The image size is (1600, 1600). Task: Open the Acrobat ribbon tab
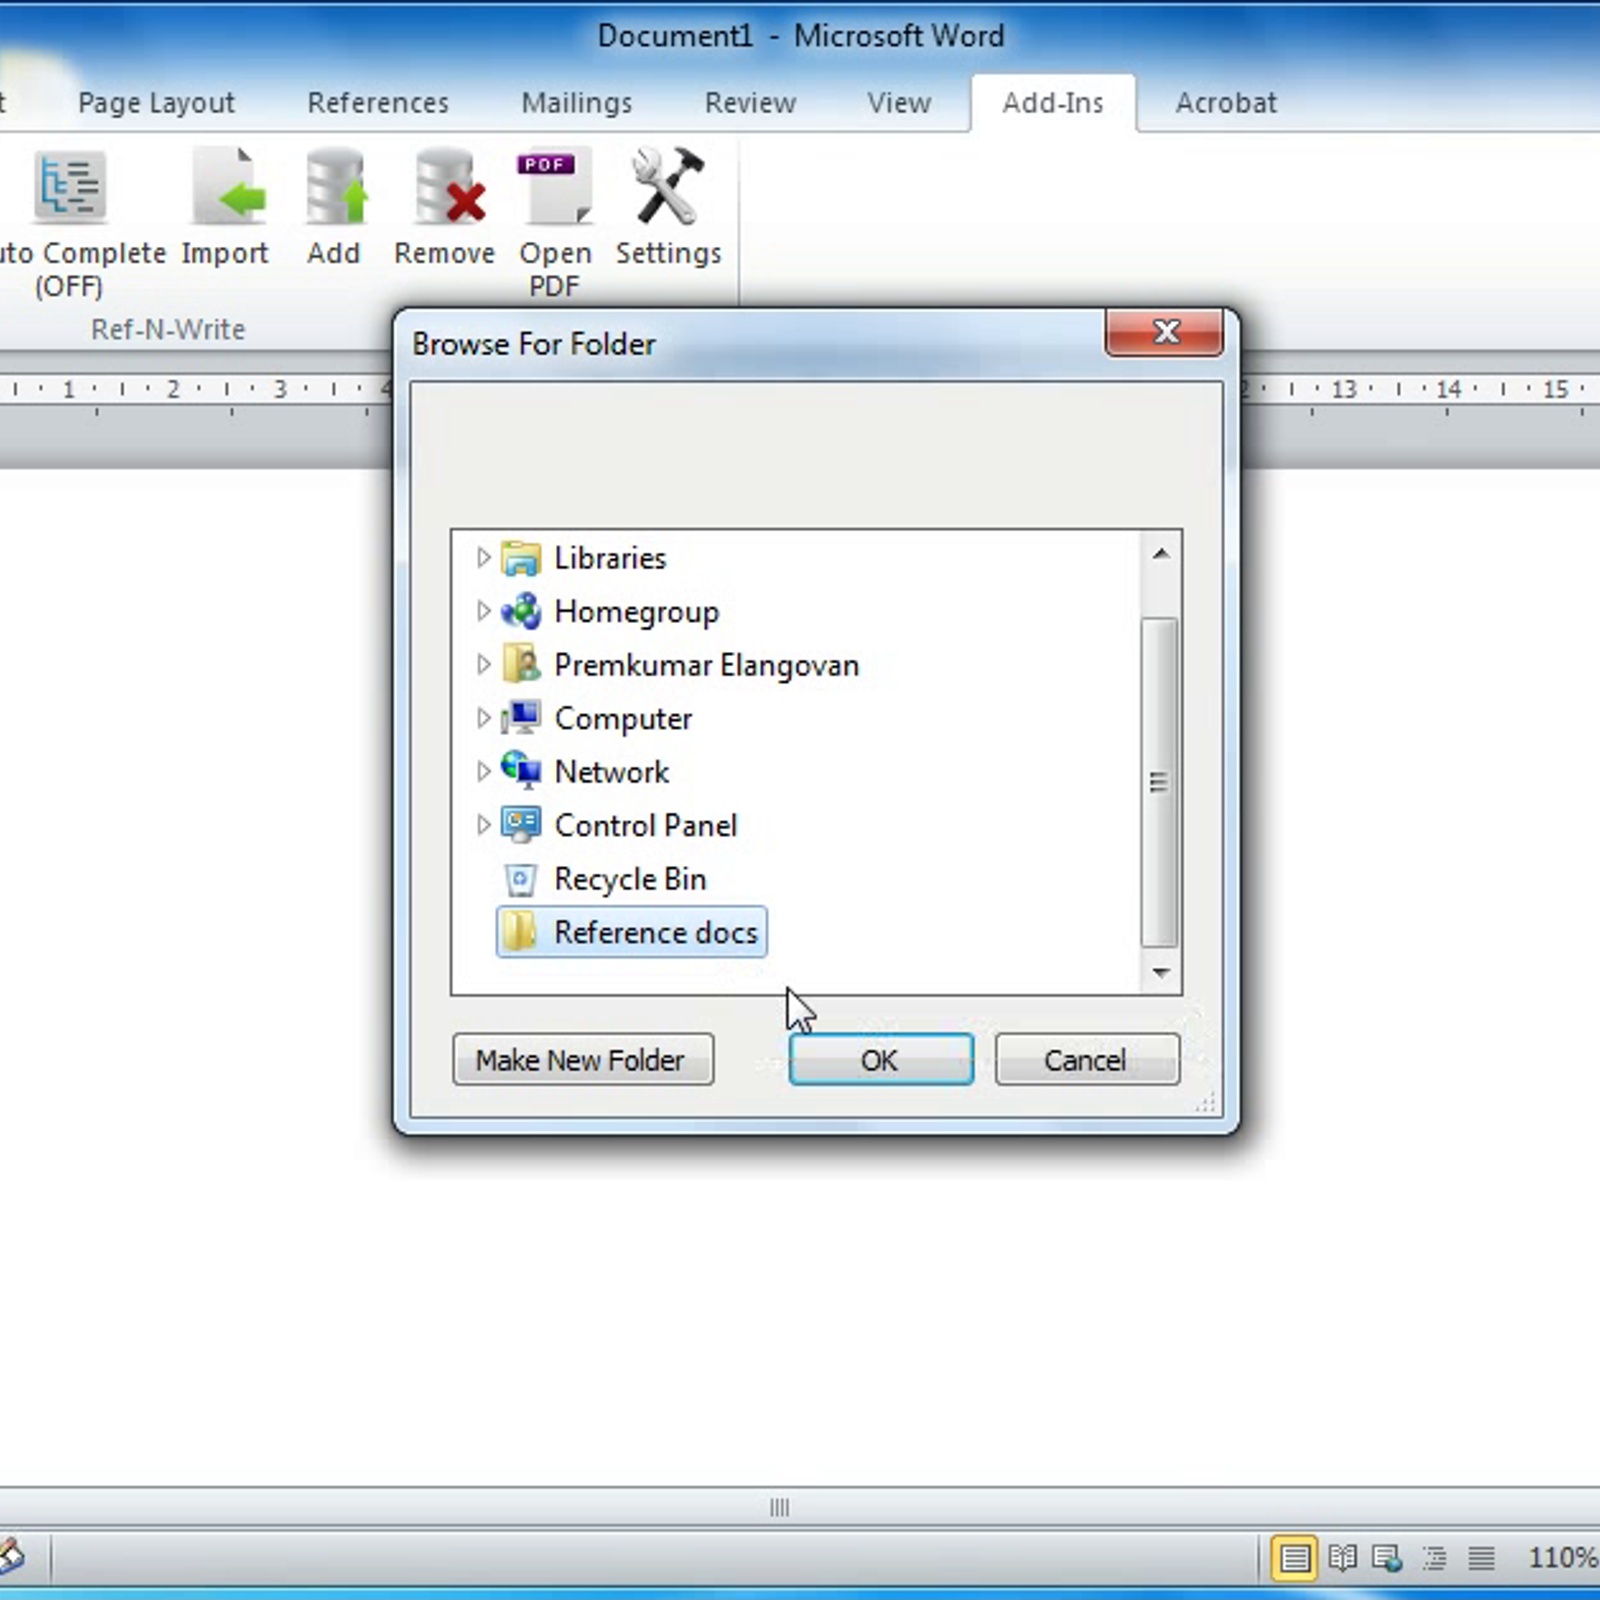(1226, 103)
